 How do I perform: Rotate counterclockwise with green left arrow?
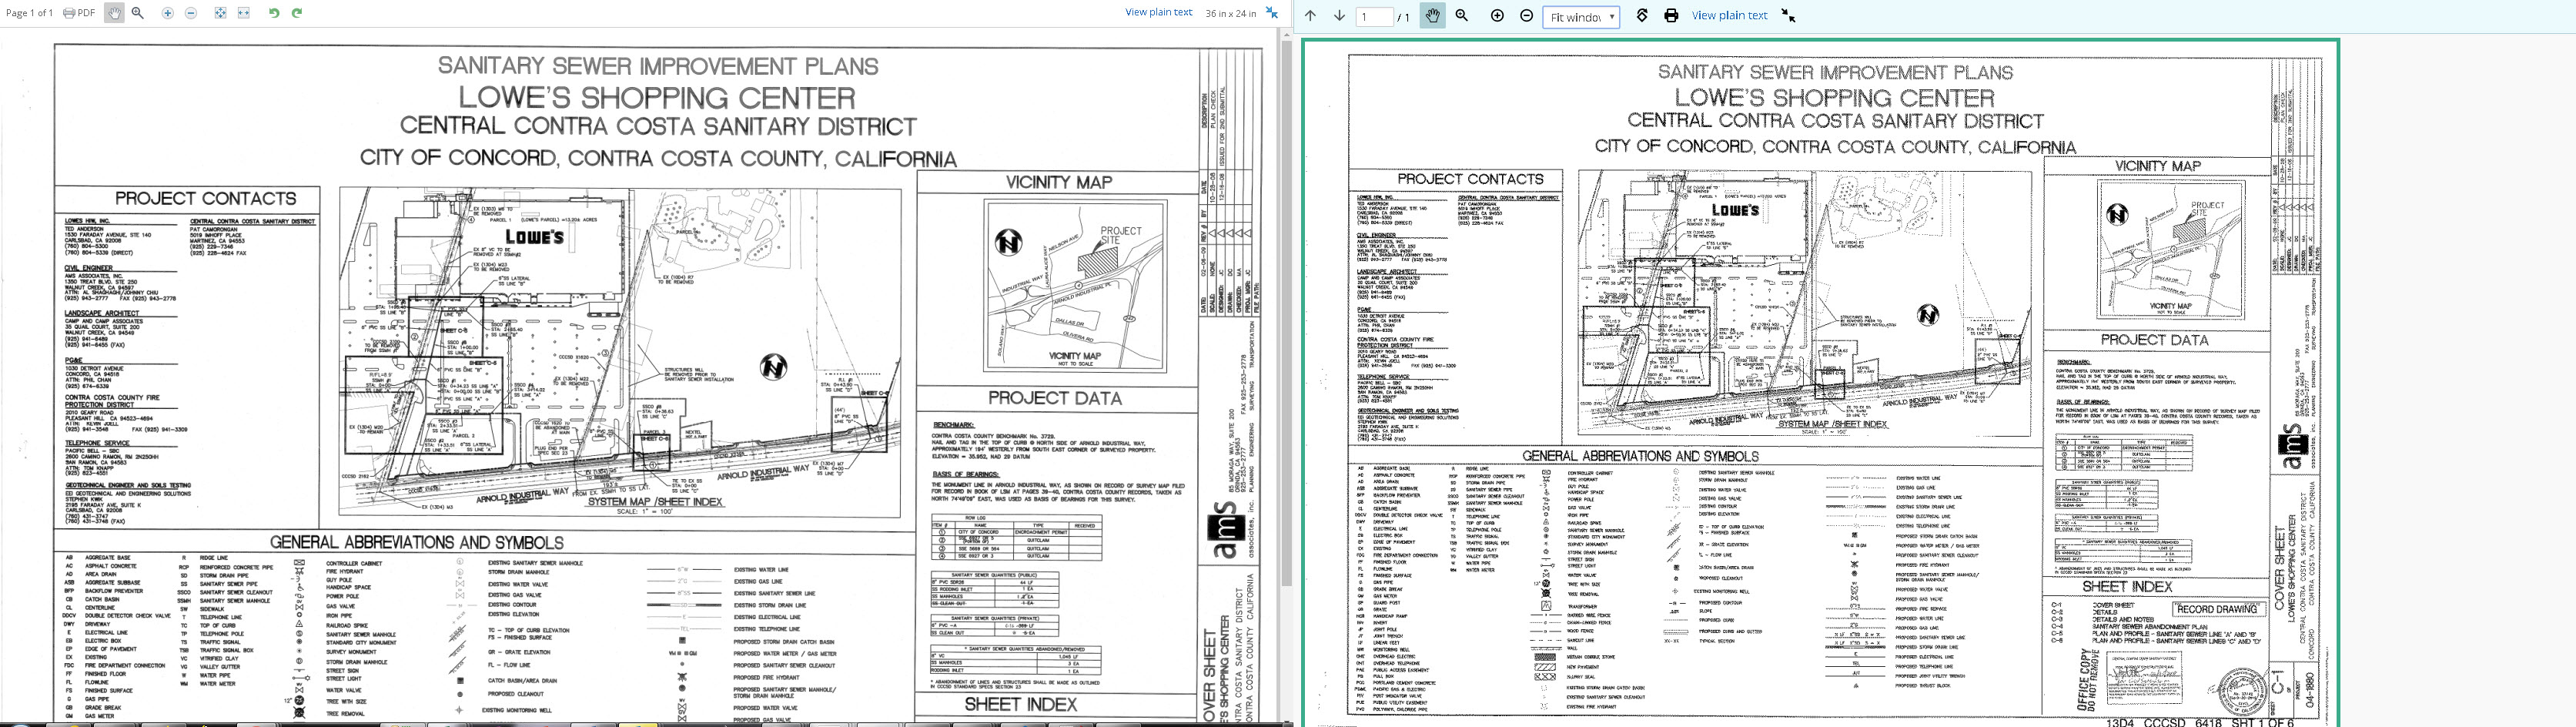tap(274, 13)
